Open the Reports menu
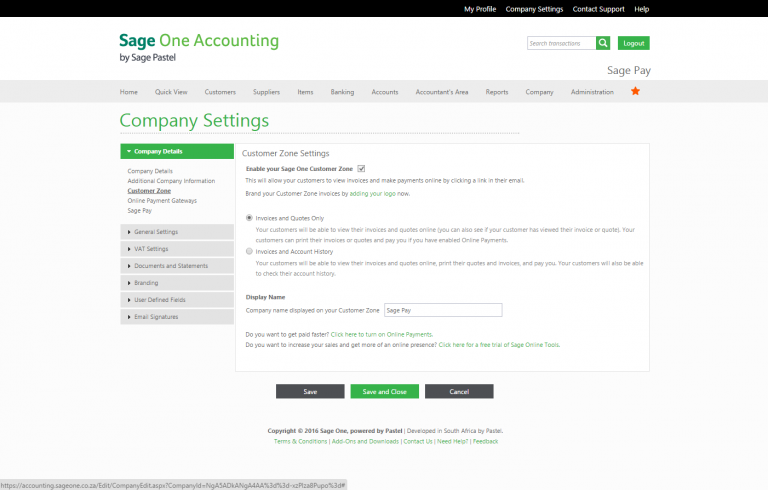 coord(497,92)
